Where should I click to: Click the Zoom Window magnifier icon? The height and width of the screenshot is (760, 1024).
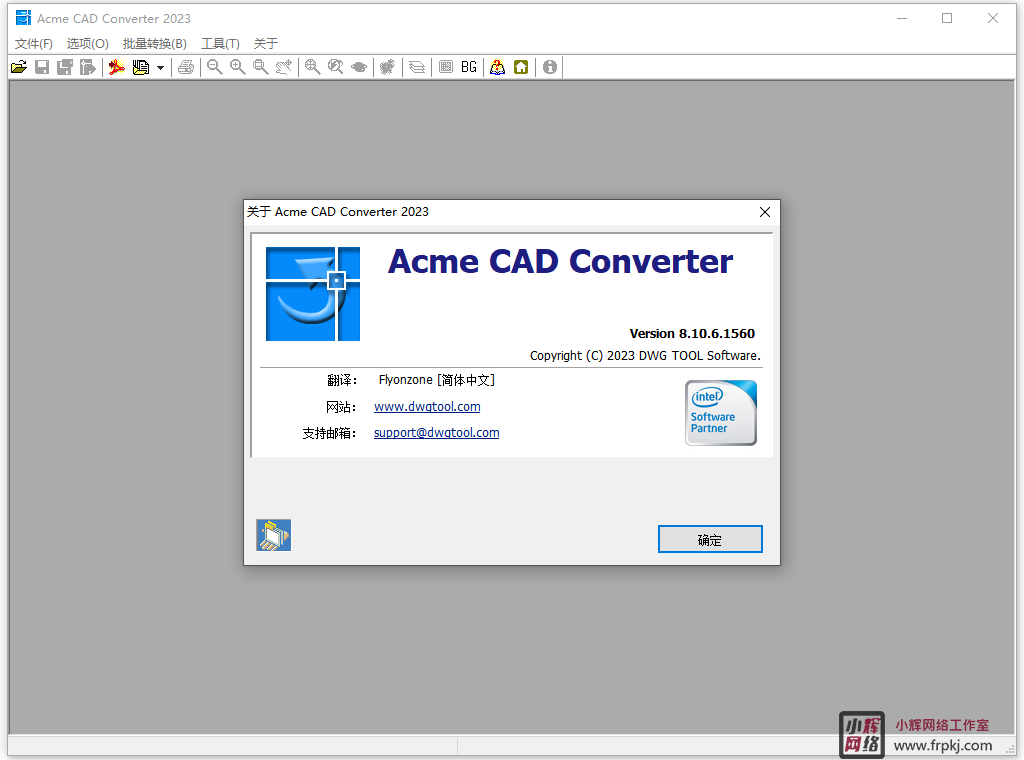click(x=261, y=67)
